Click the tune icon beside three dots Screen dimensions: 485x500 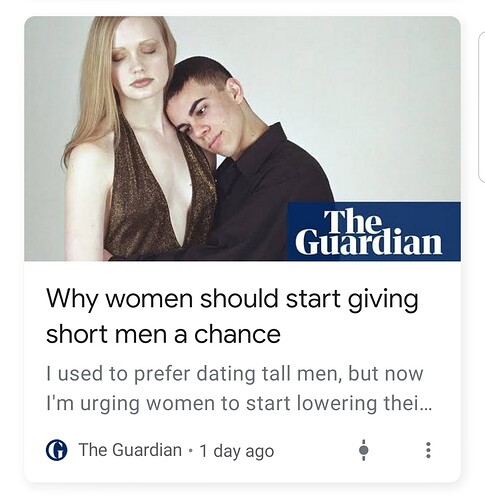[364, 450]
